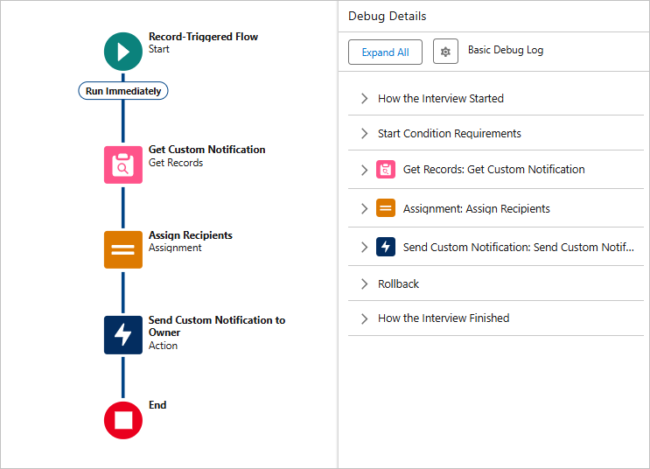This screenshot has height=469, width=650.
Task: Click the Run Immediately path label
Action: [x=123, y=90]
